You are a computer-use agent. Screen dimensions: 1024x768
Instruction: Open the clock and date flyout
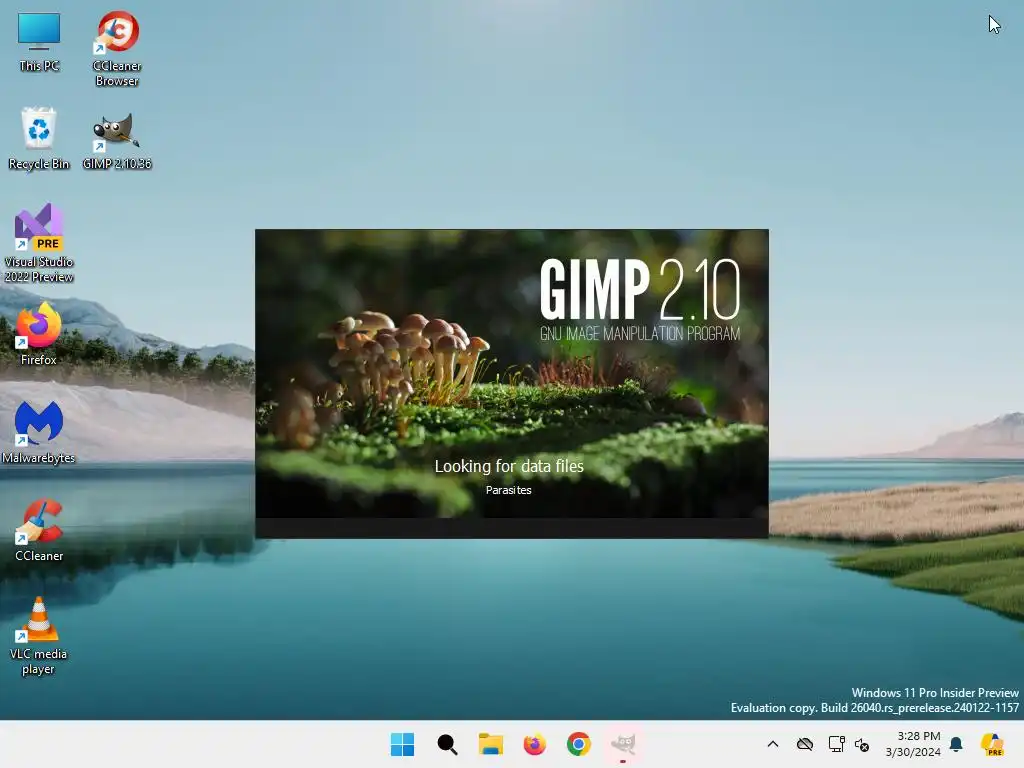(912, 744)
